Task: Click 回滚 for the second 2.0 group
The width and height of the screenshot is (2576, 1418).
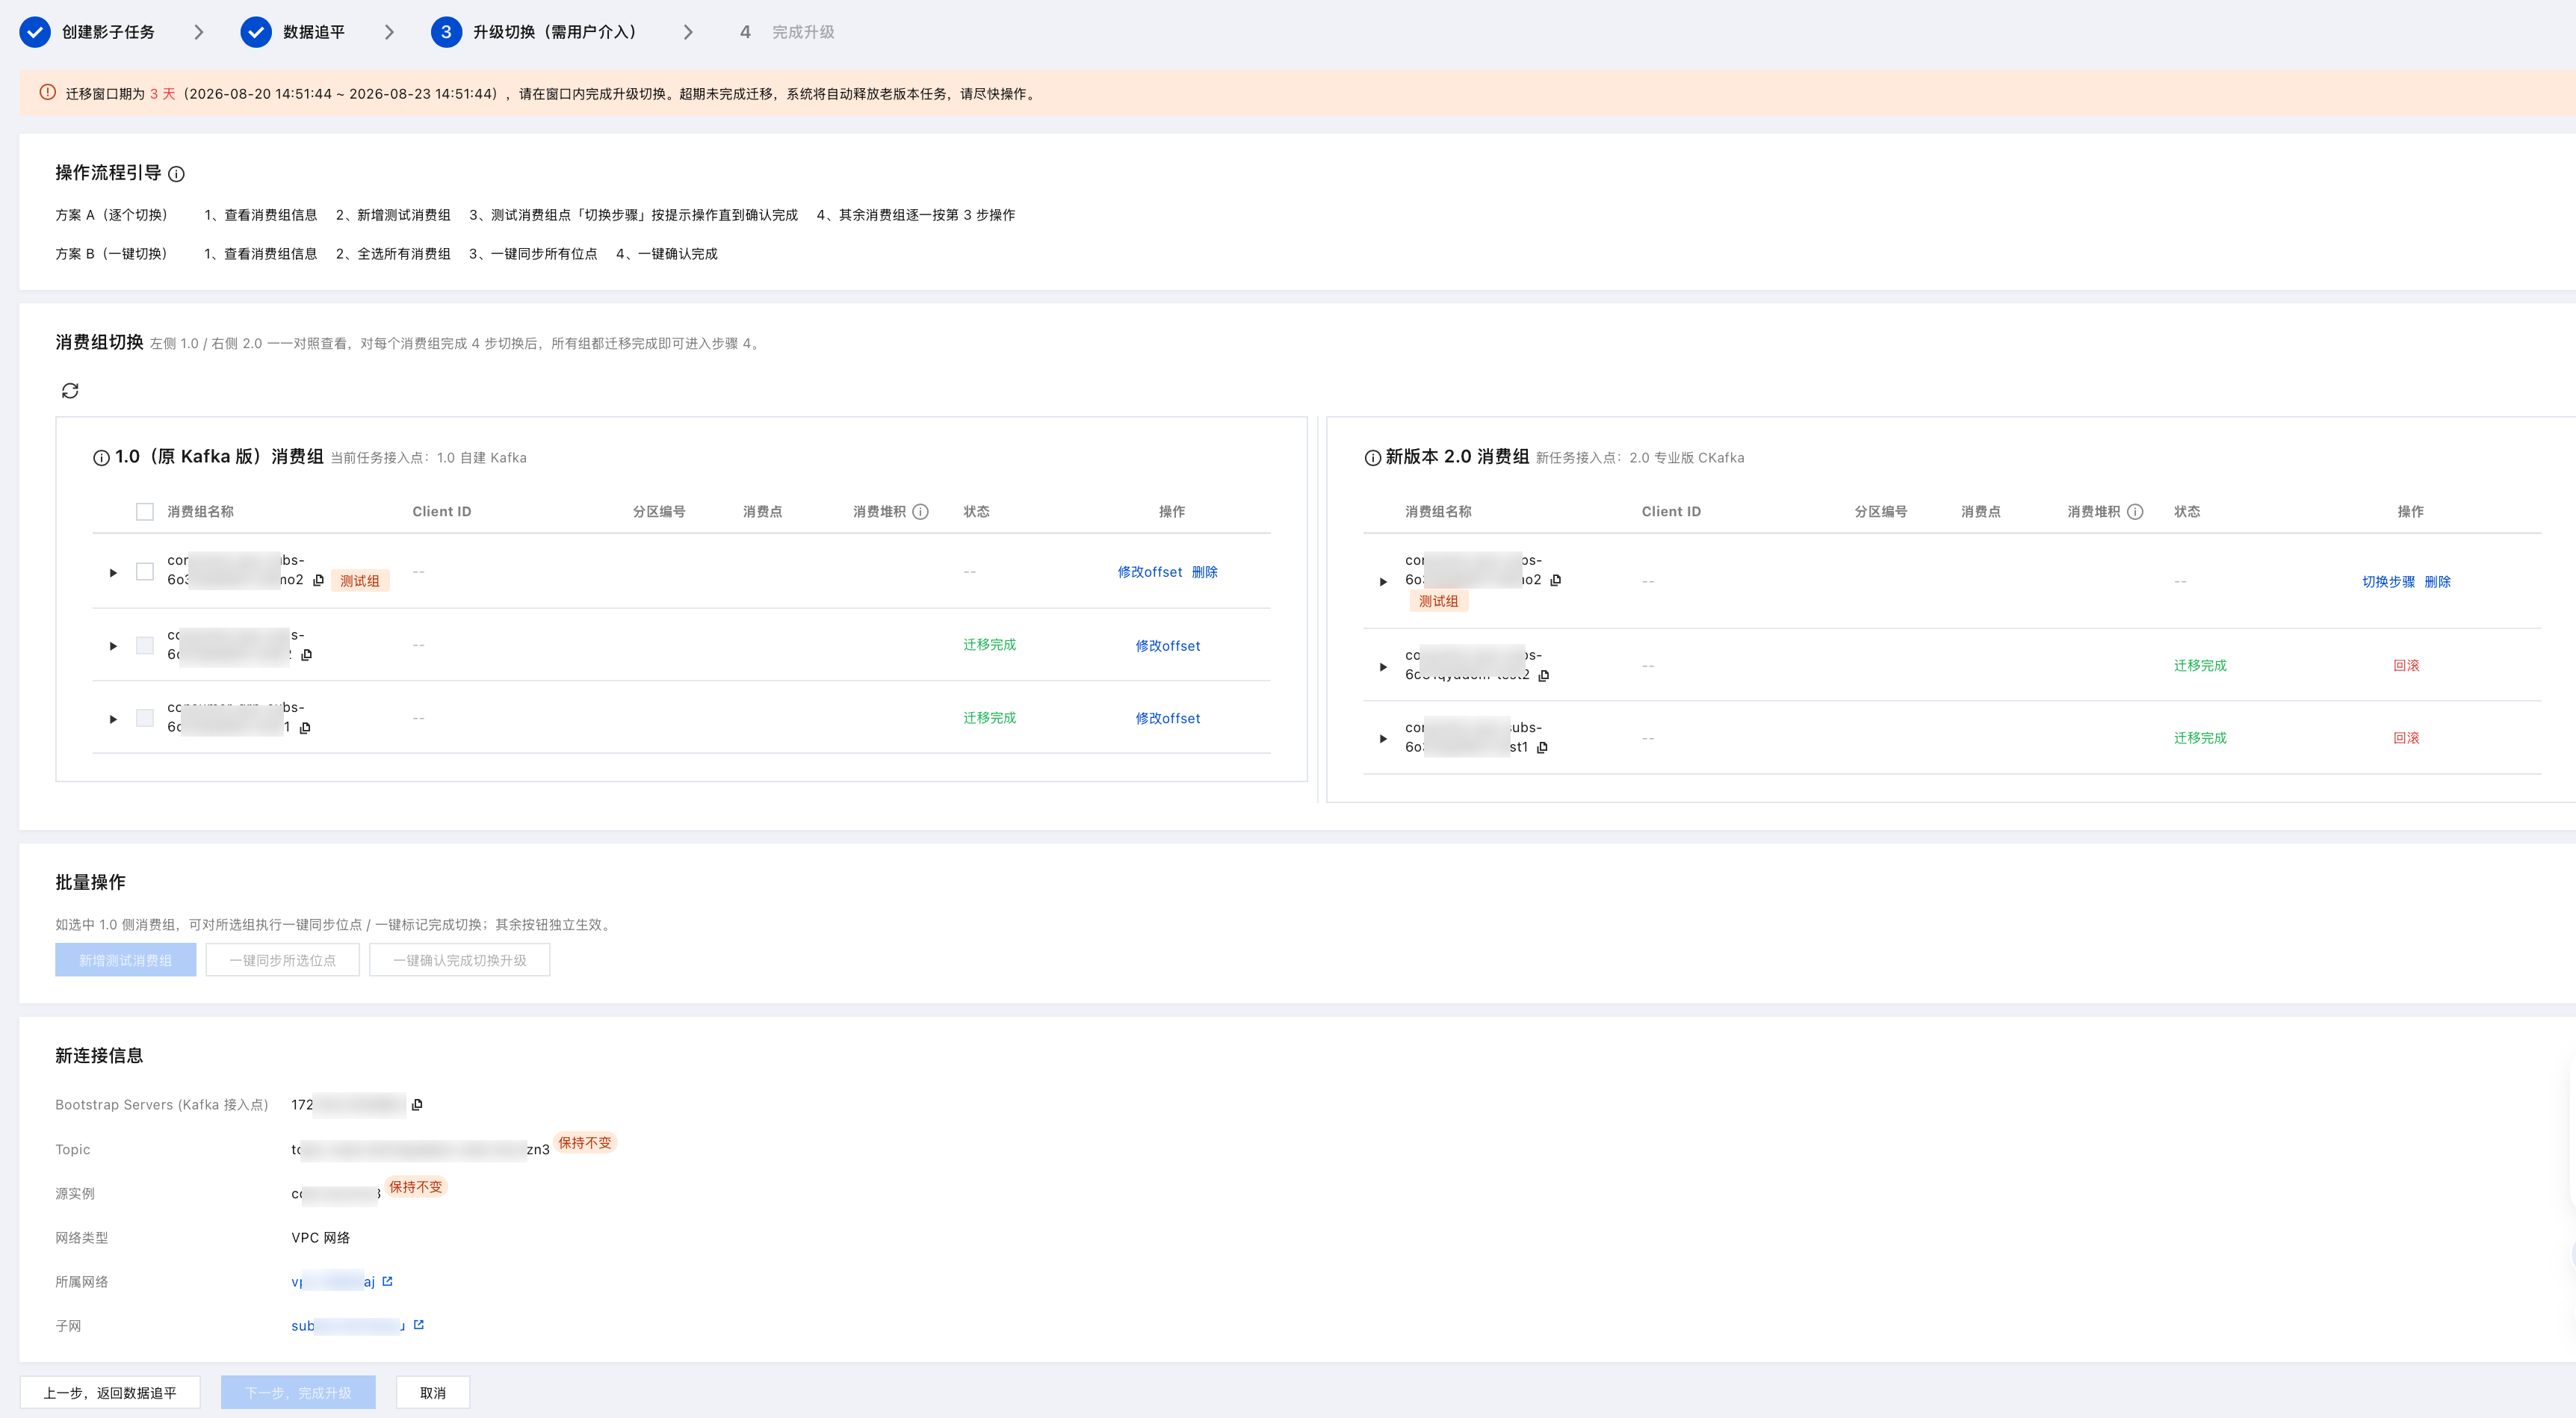Action: point(2406,666)
